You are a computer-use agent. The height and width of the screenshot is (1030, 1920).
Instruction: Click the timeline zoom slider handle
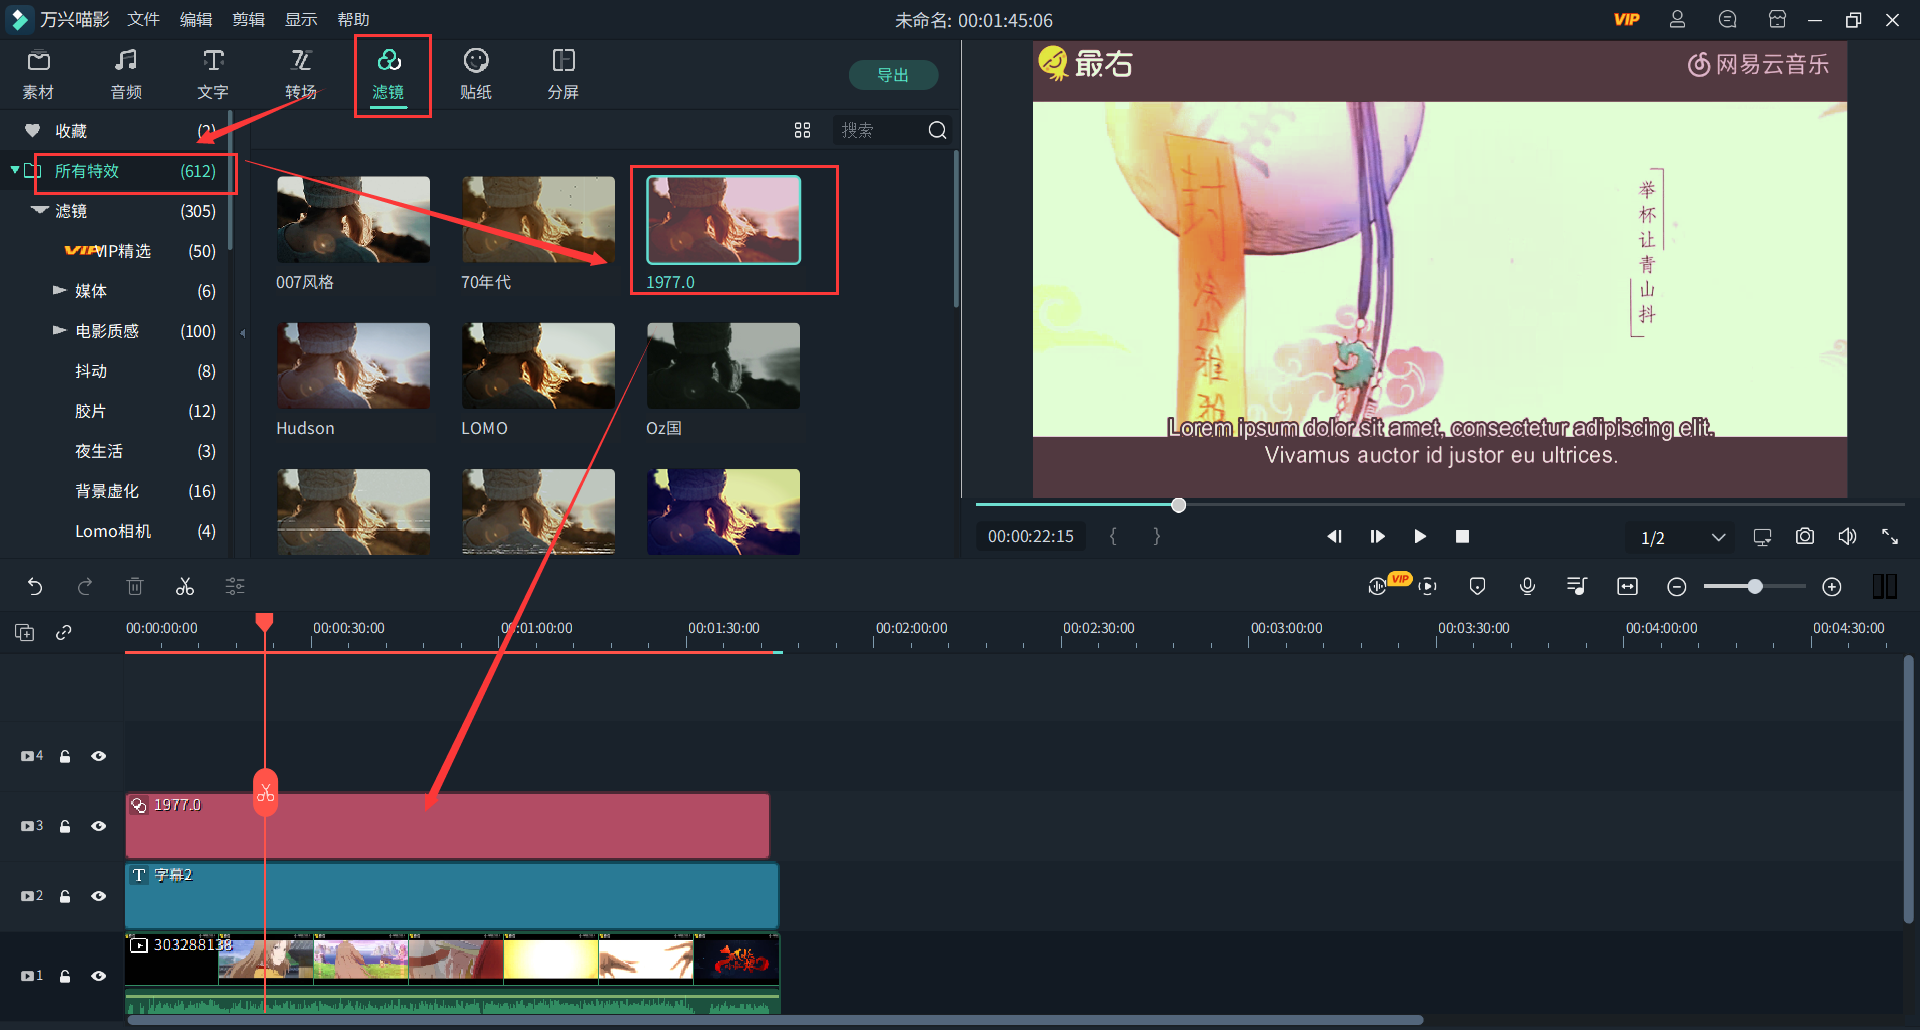(1755, 587)
